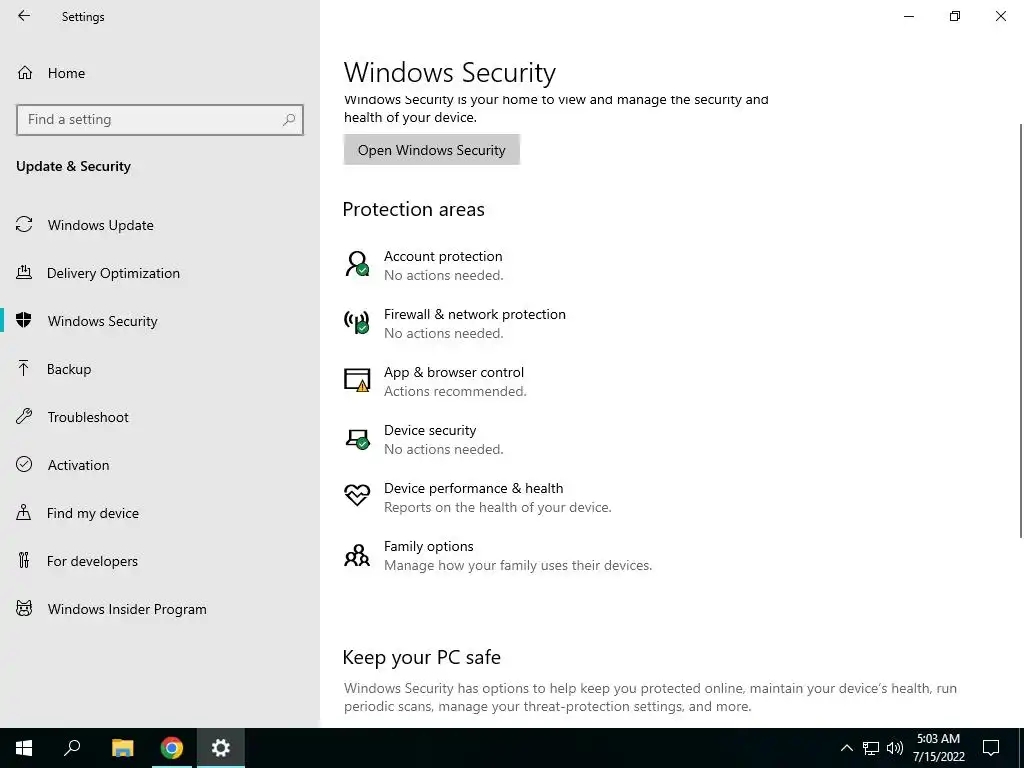The height and width of the screenshot is (768, 1024).
Task: Open the network status tray icon
Action: click(x=871, y=748)
